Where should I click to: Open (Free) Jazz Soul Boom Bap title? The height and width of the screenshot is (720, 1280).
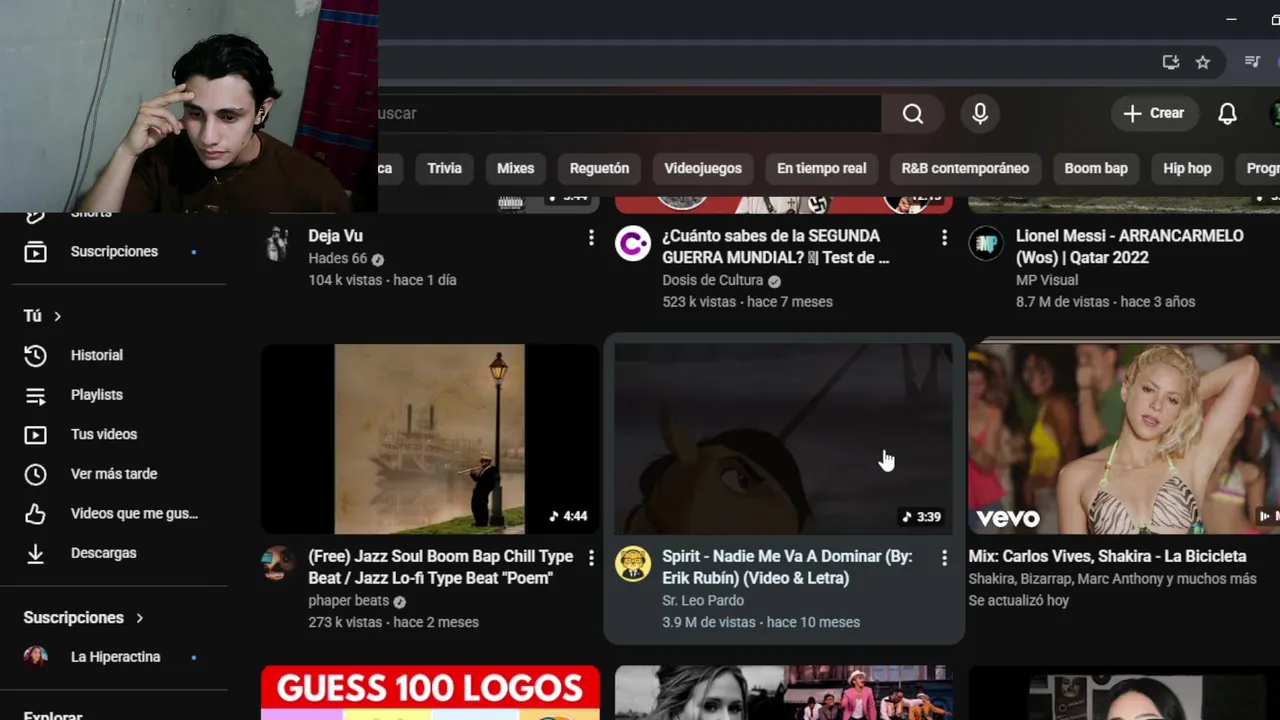[441, 567]
